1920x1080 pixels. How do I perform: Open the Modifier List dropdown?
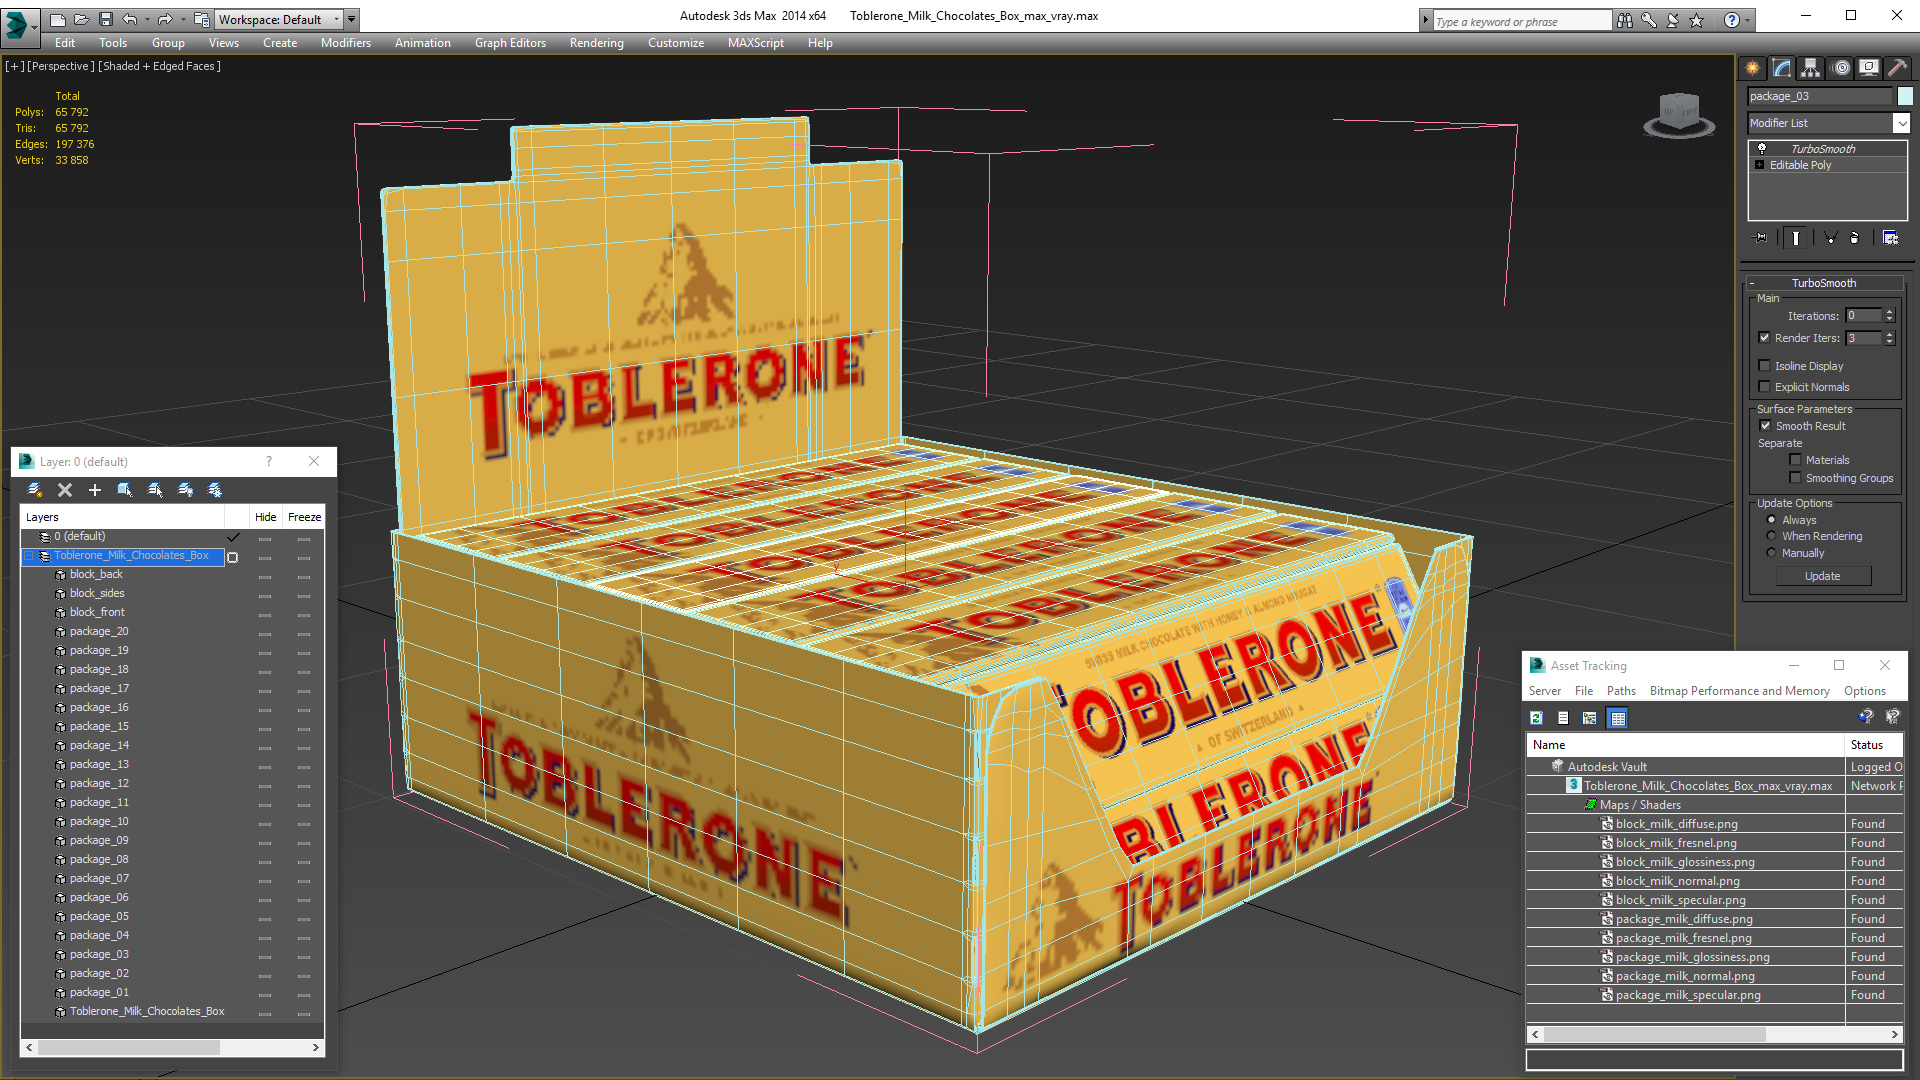pos(1901,123)
